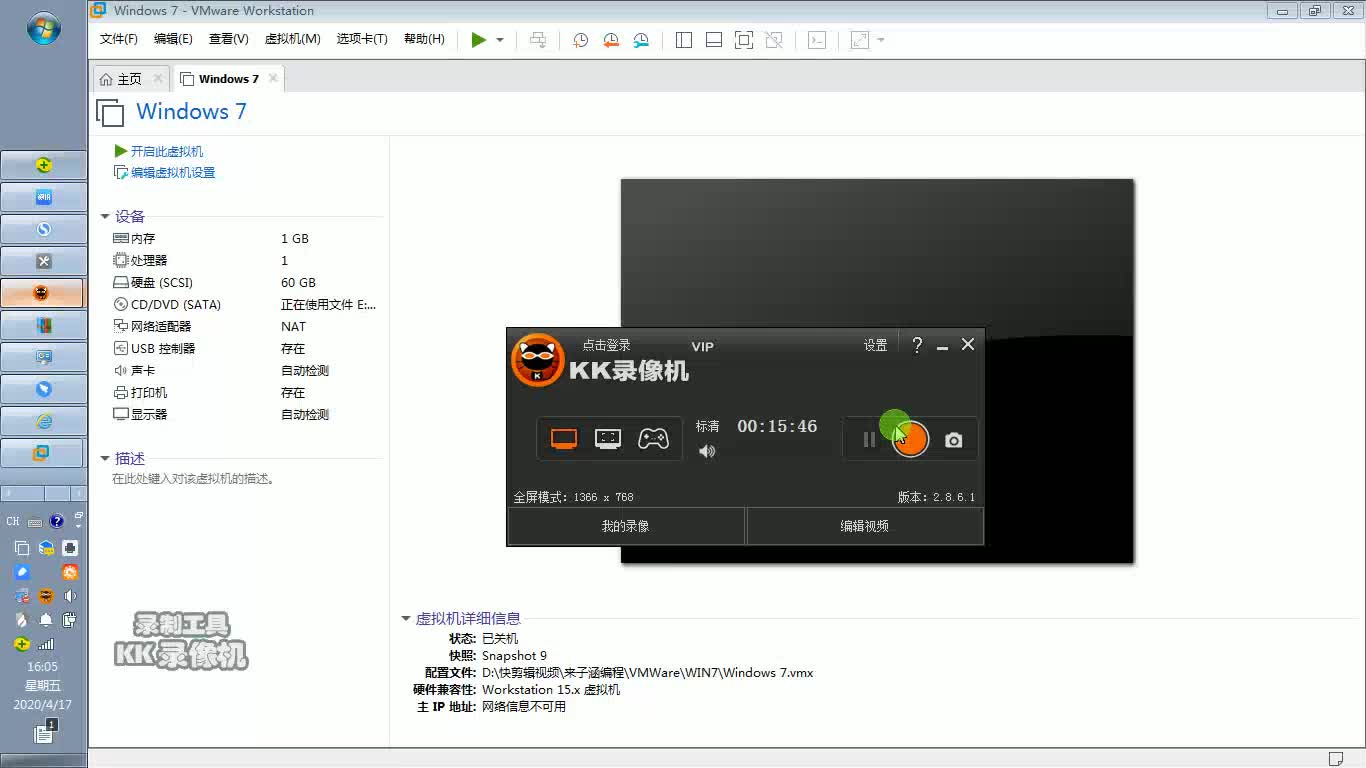Click the VIP label in KK录像机

coord(703,347)
